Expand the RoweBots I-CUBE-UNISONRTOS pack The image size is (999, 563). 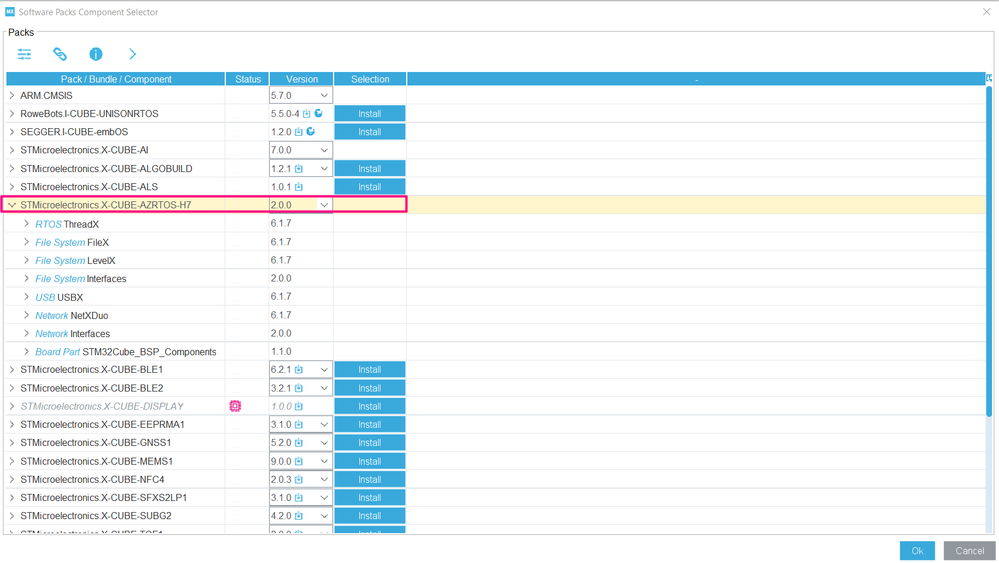[11, 113]
